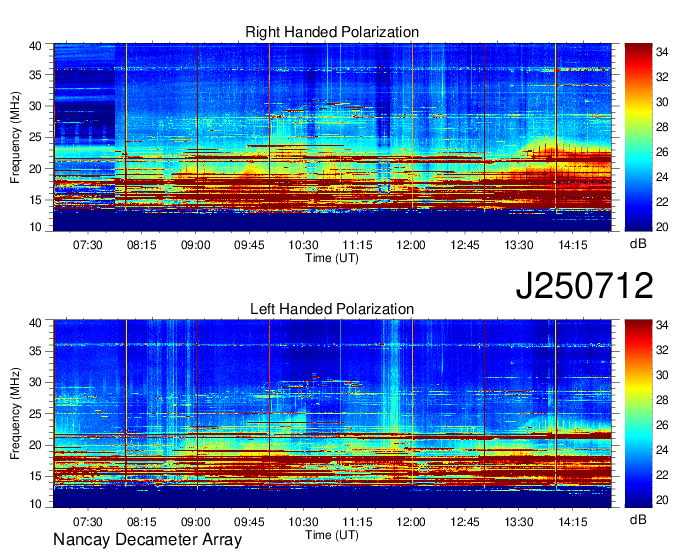Viewport: 680px width, 552px height.
Task: Click the 30 MHz tick on the right-handed panel
Action: (36, 106)
